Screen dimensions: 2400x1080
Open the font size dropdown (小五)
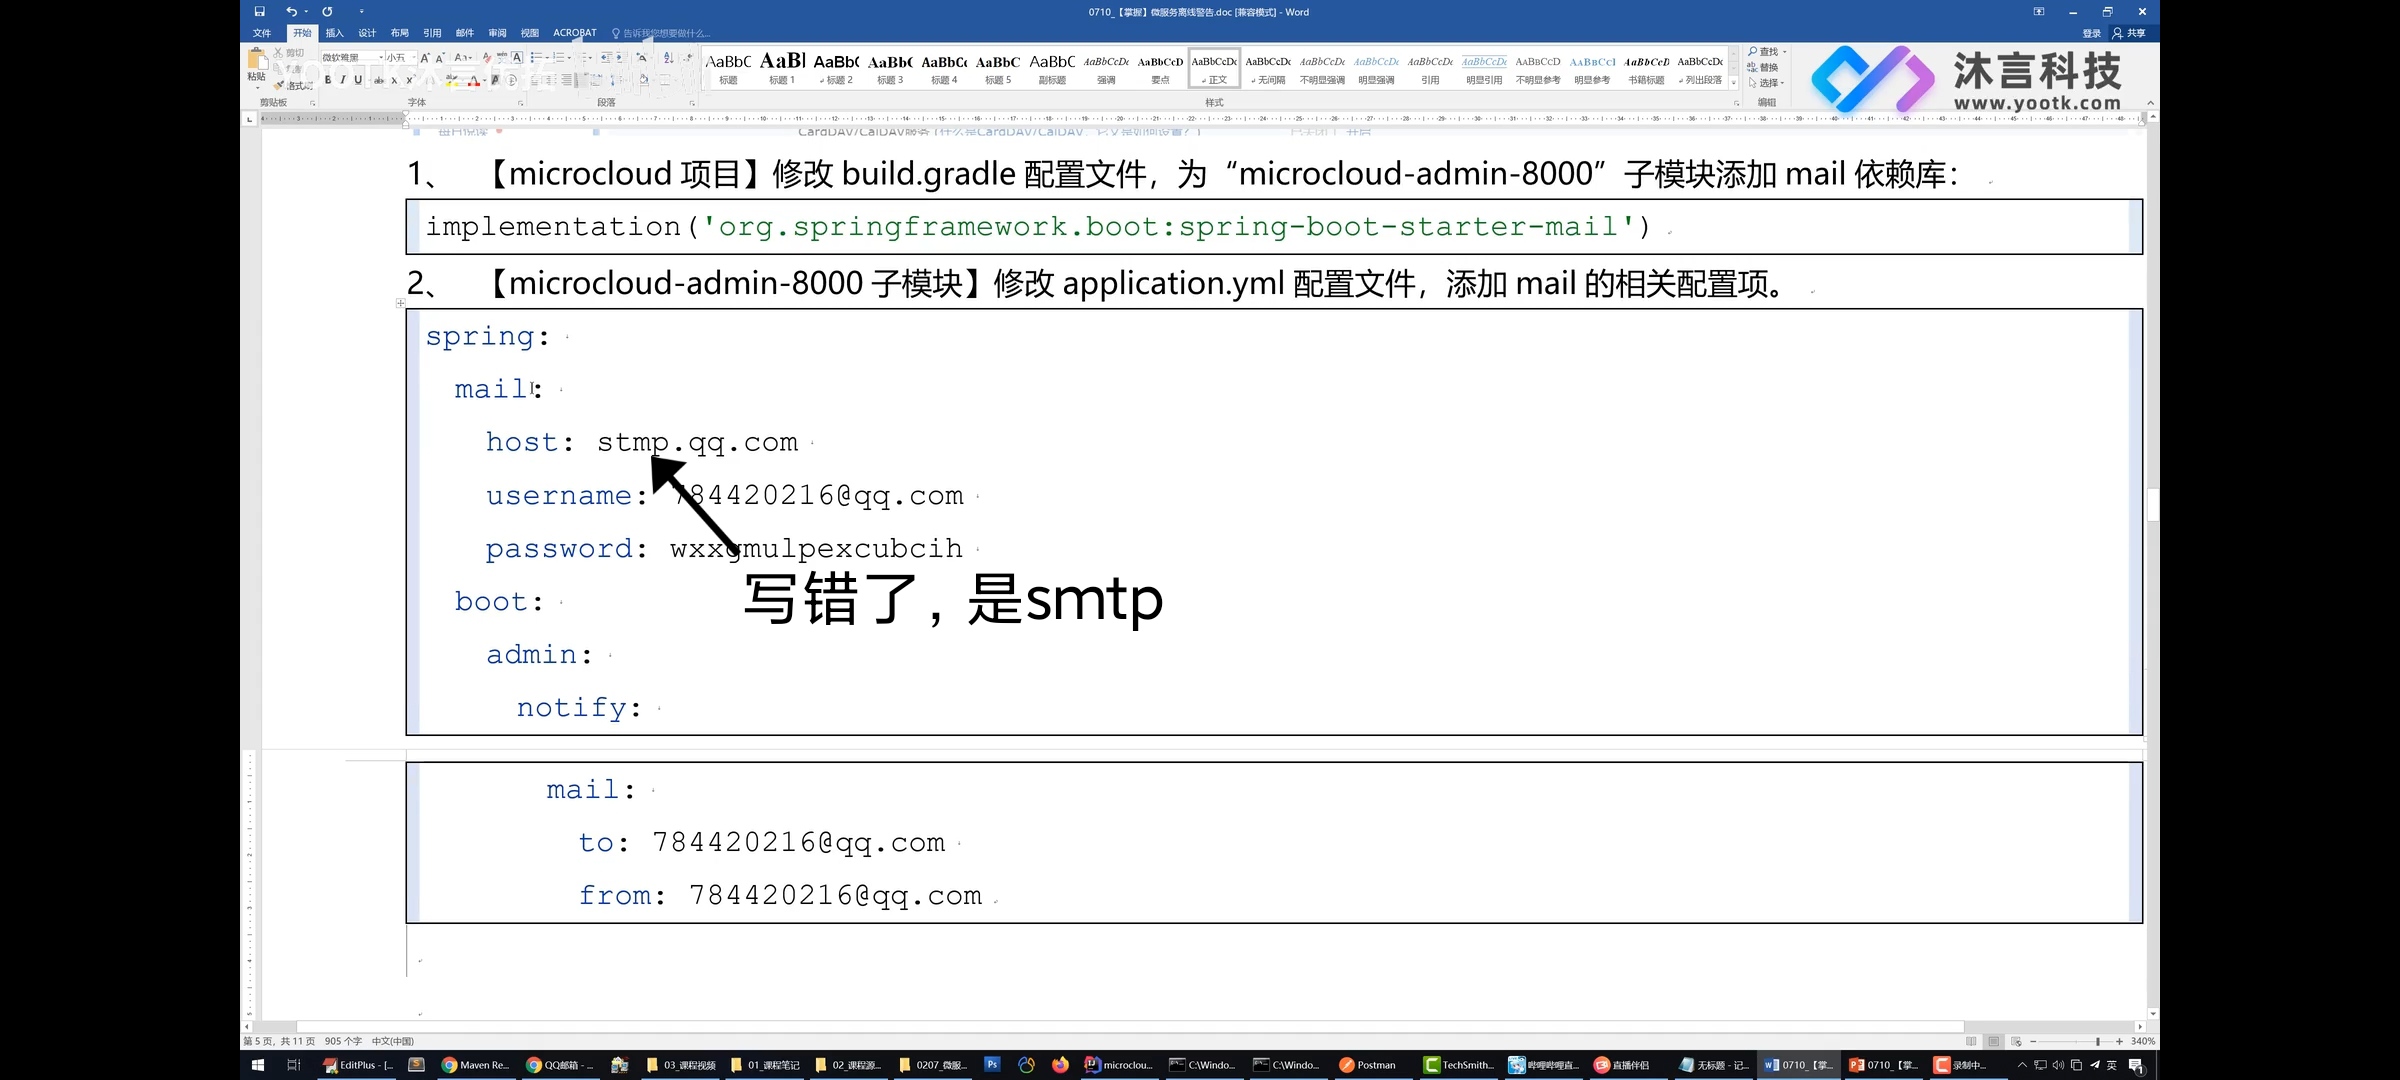413,58
